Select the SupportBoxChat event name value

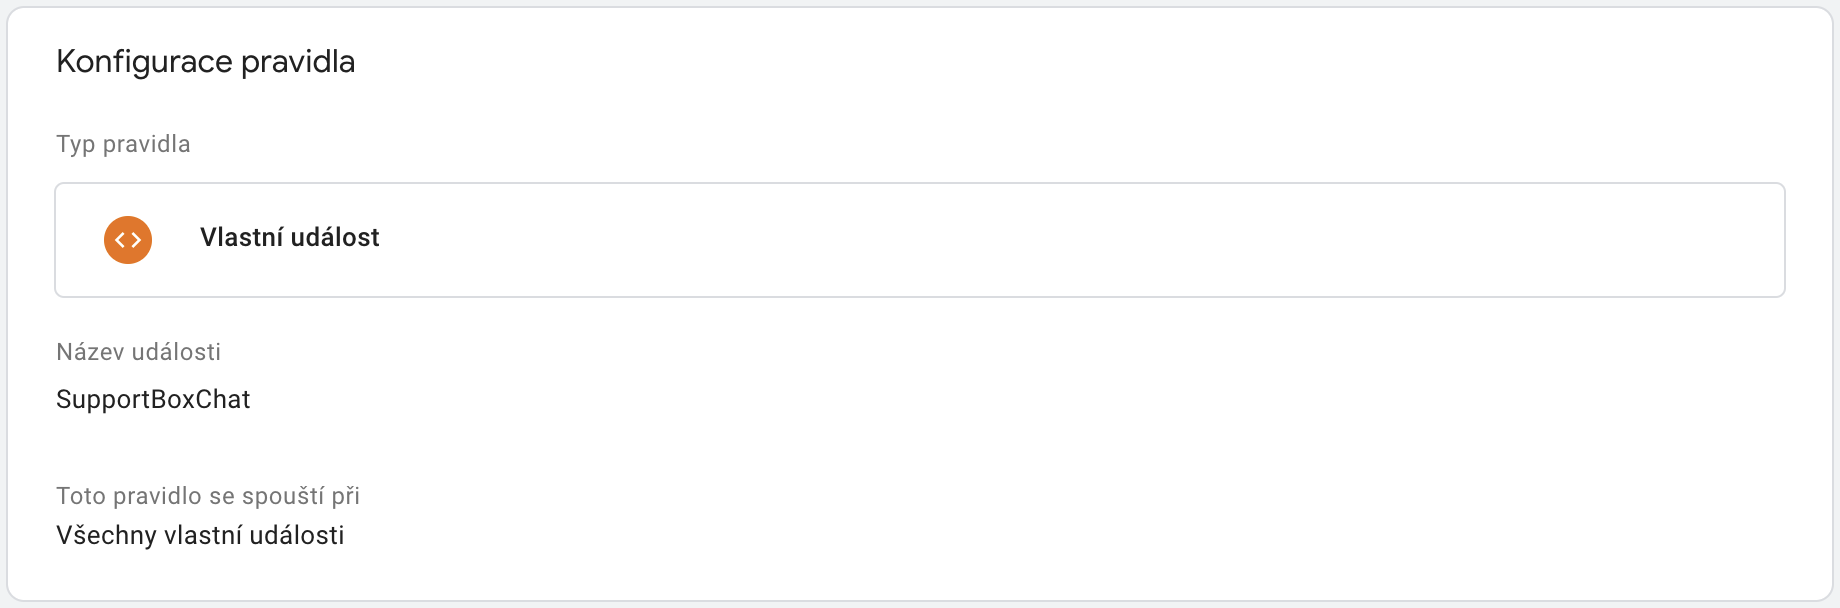coord(153,399)
